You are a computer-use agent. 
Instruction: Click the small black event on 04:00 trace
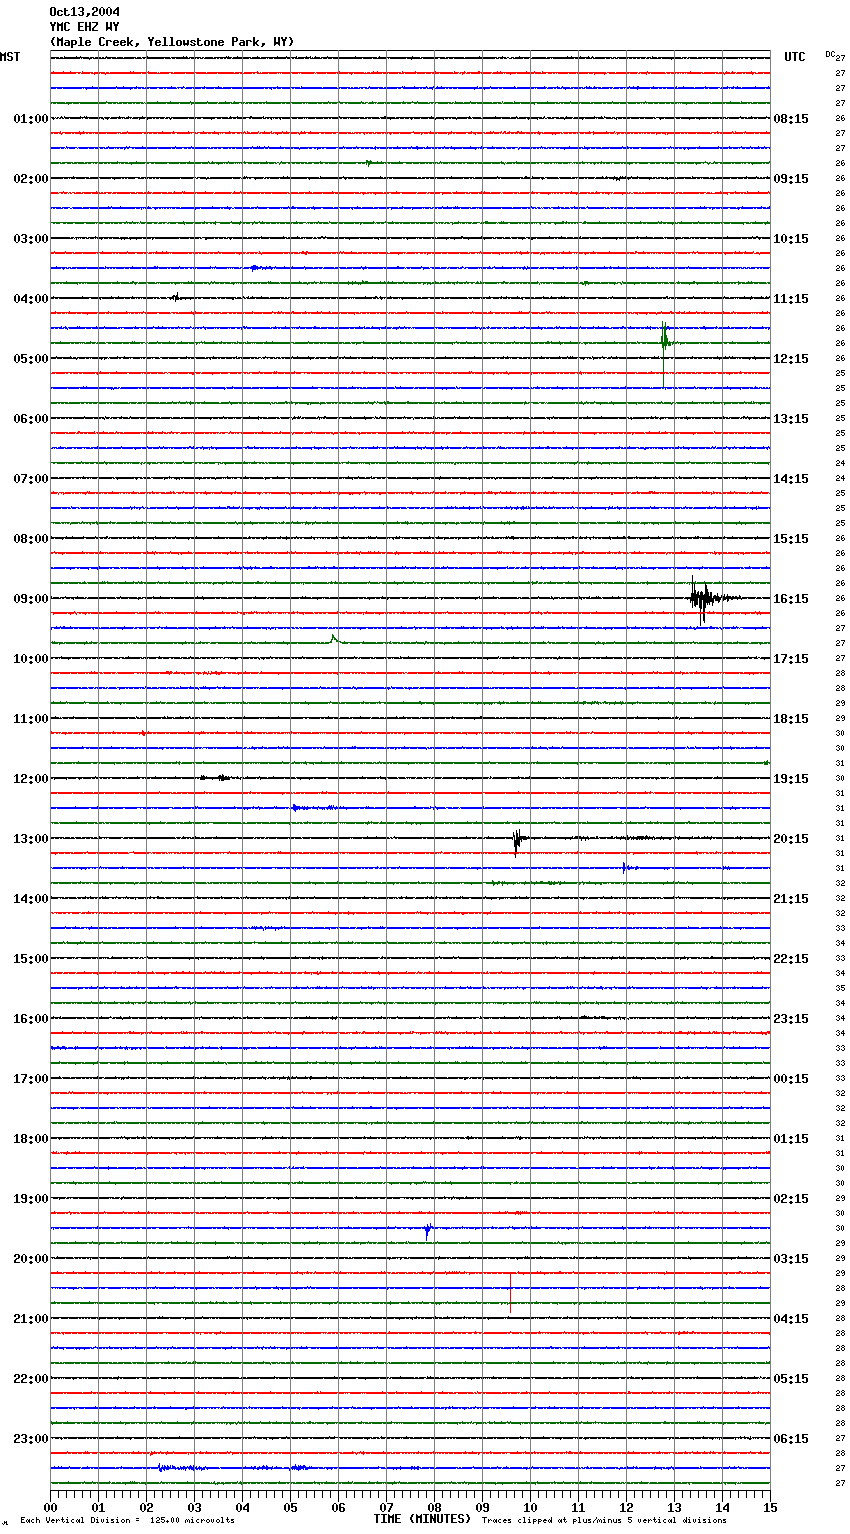coord(176,297)
